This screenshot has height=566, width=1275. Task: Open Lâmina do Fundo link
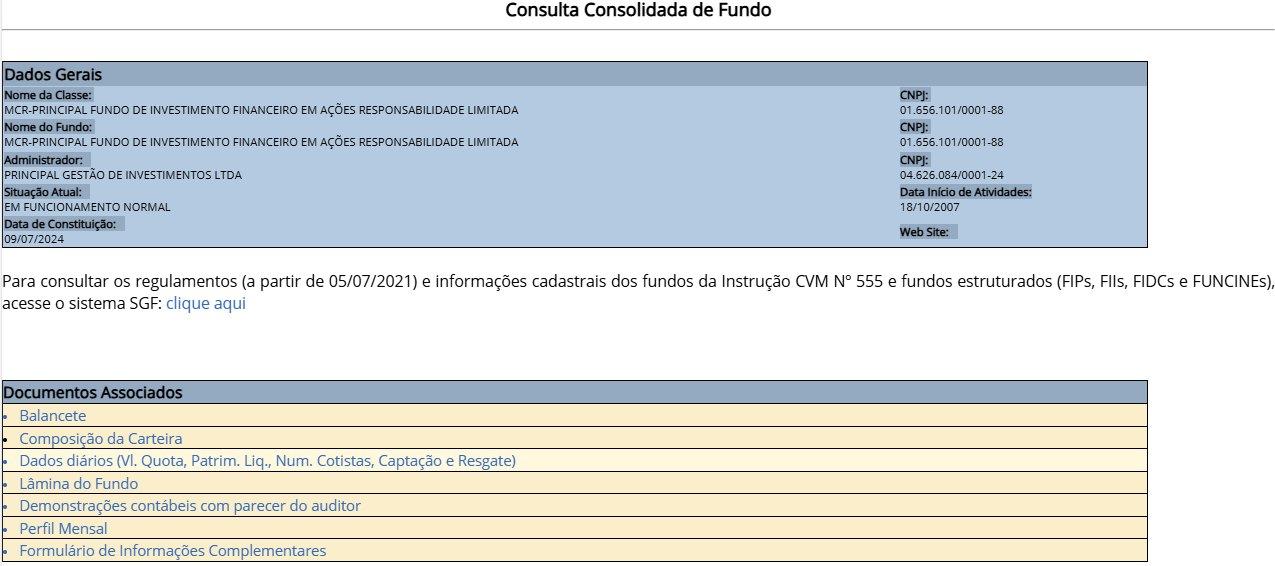[x=79, y=484]
